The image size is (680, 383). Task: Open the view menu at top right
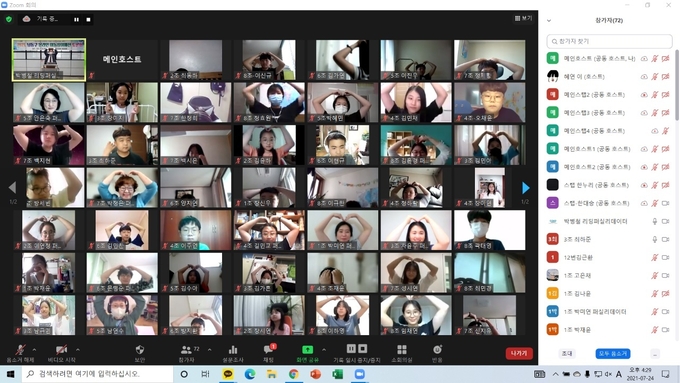523,18
